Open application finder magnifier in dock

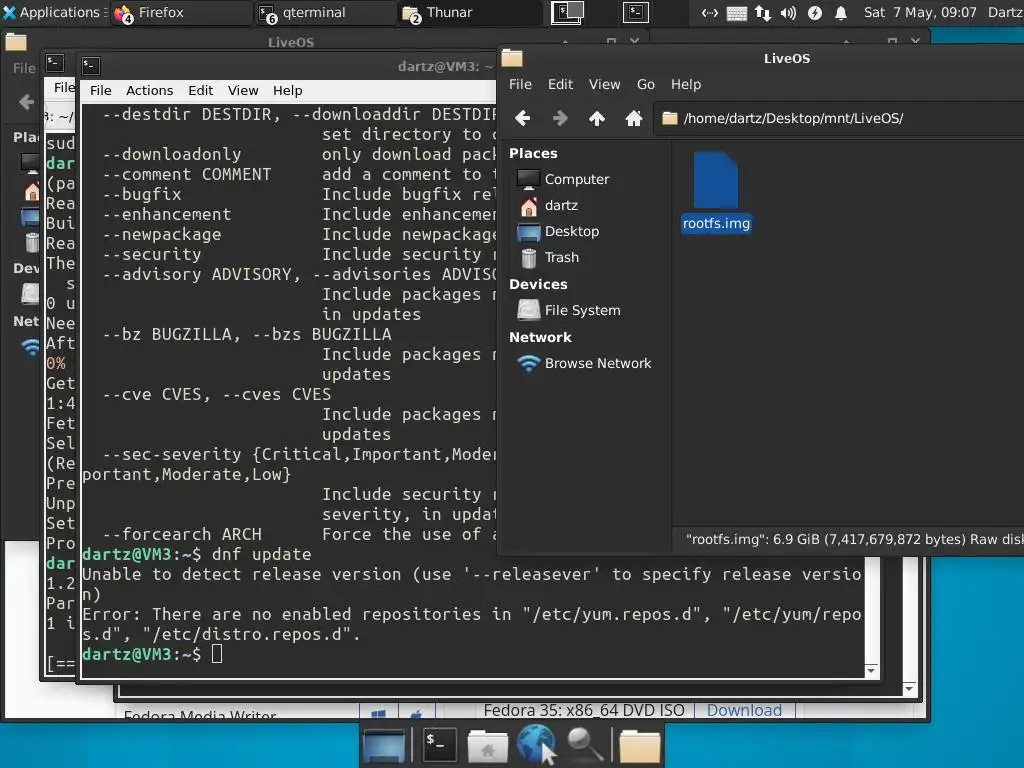(585, 744)
